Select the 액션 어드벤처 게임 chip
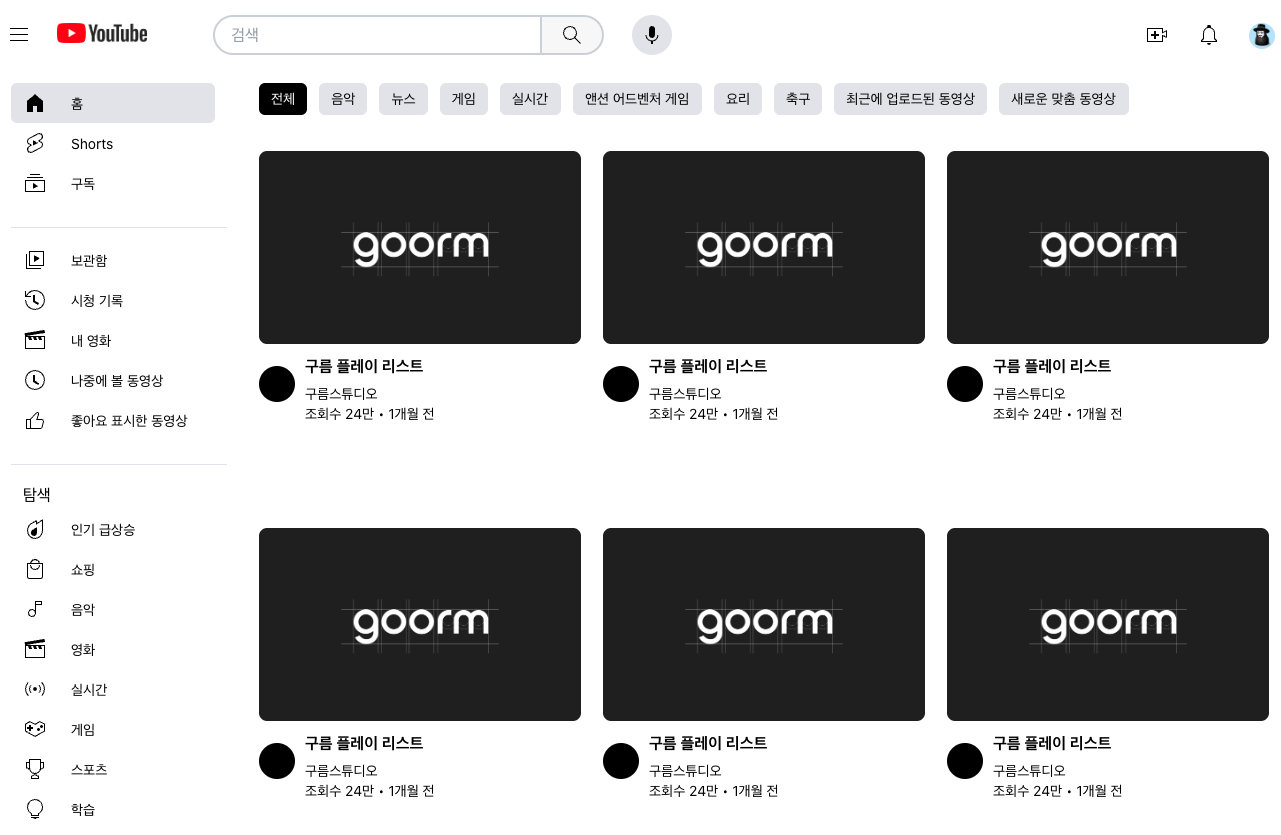This screenshot has height=835, width=1281. [x=637, y=99]
